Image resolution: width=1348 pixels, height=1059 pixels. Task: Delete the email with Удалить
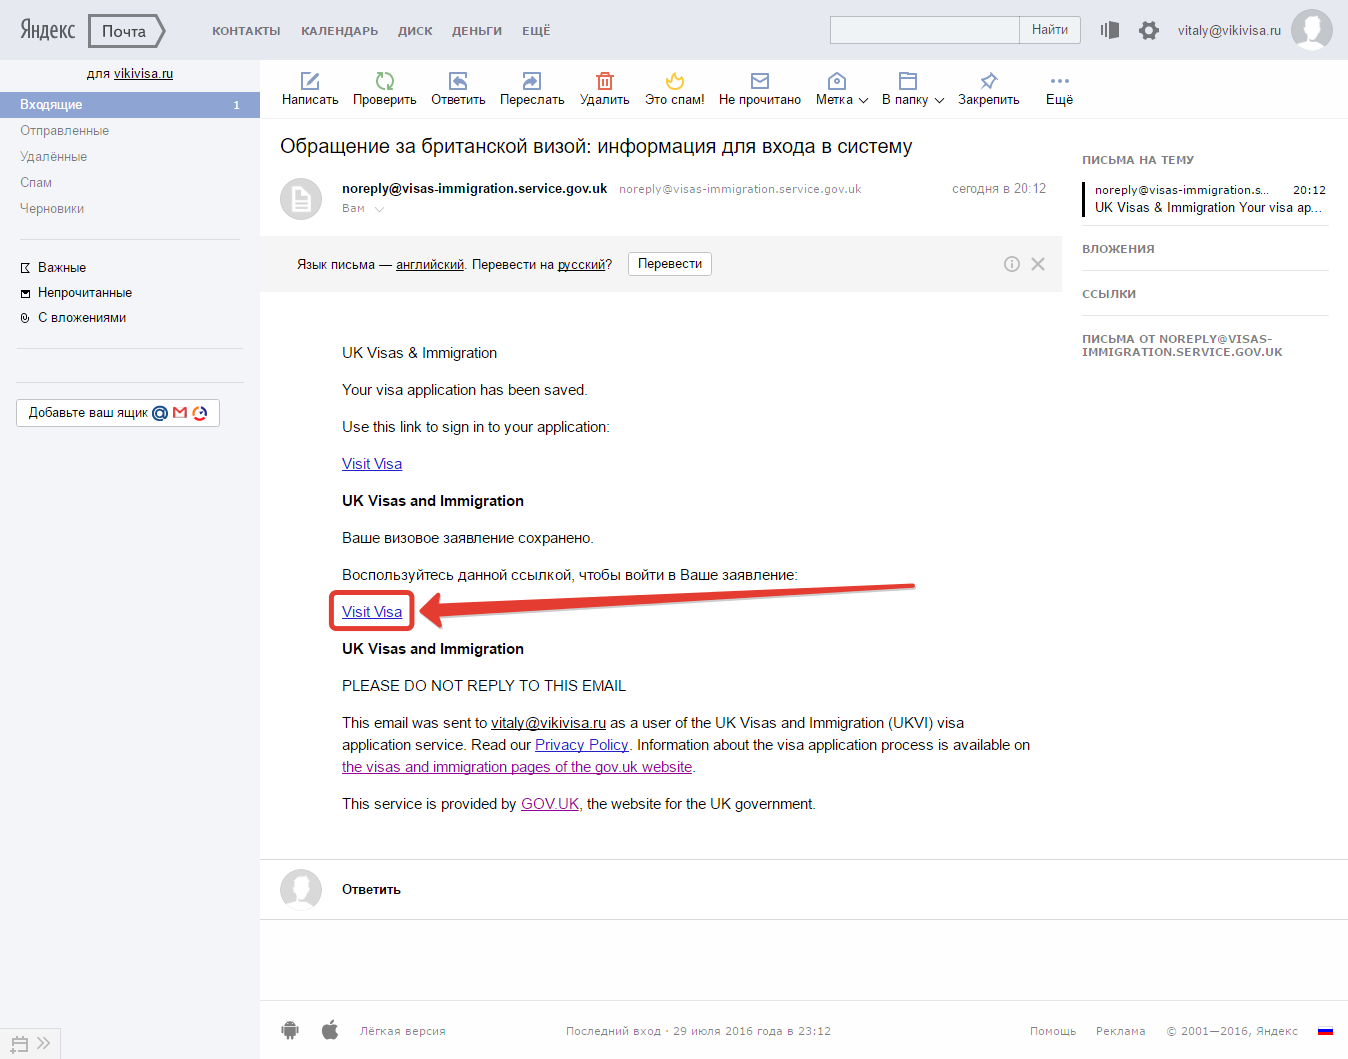[x=605, y=89]
